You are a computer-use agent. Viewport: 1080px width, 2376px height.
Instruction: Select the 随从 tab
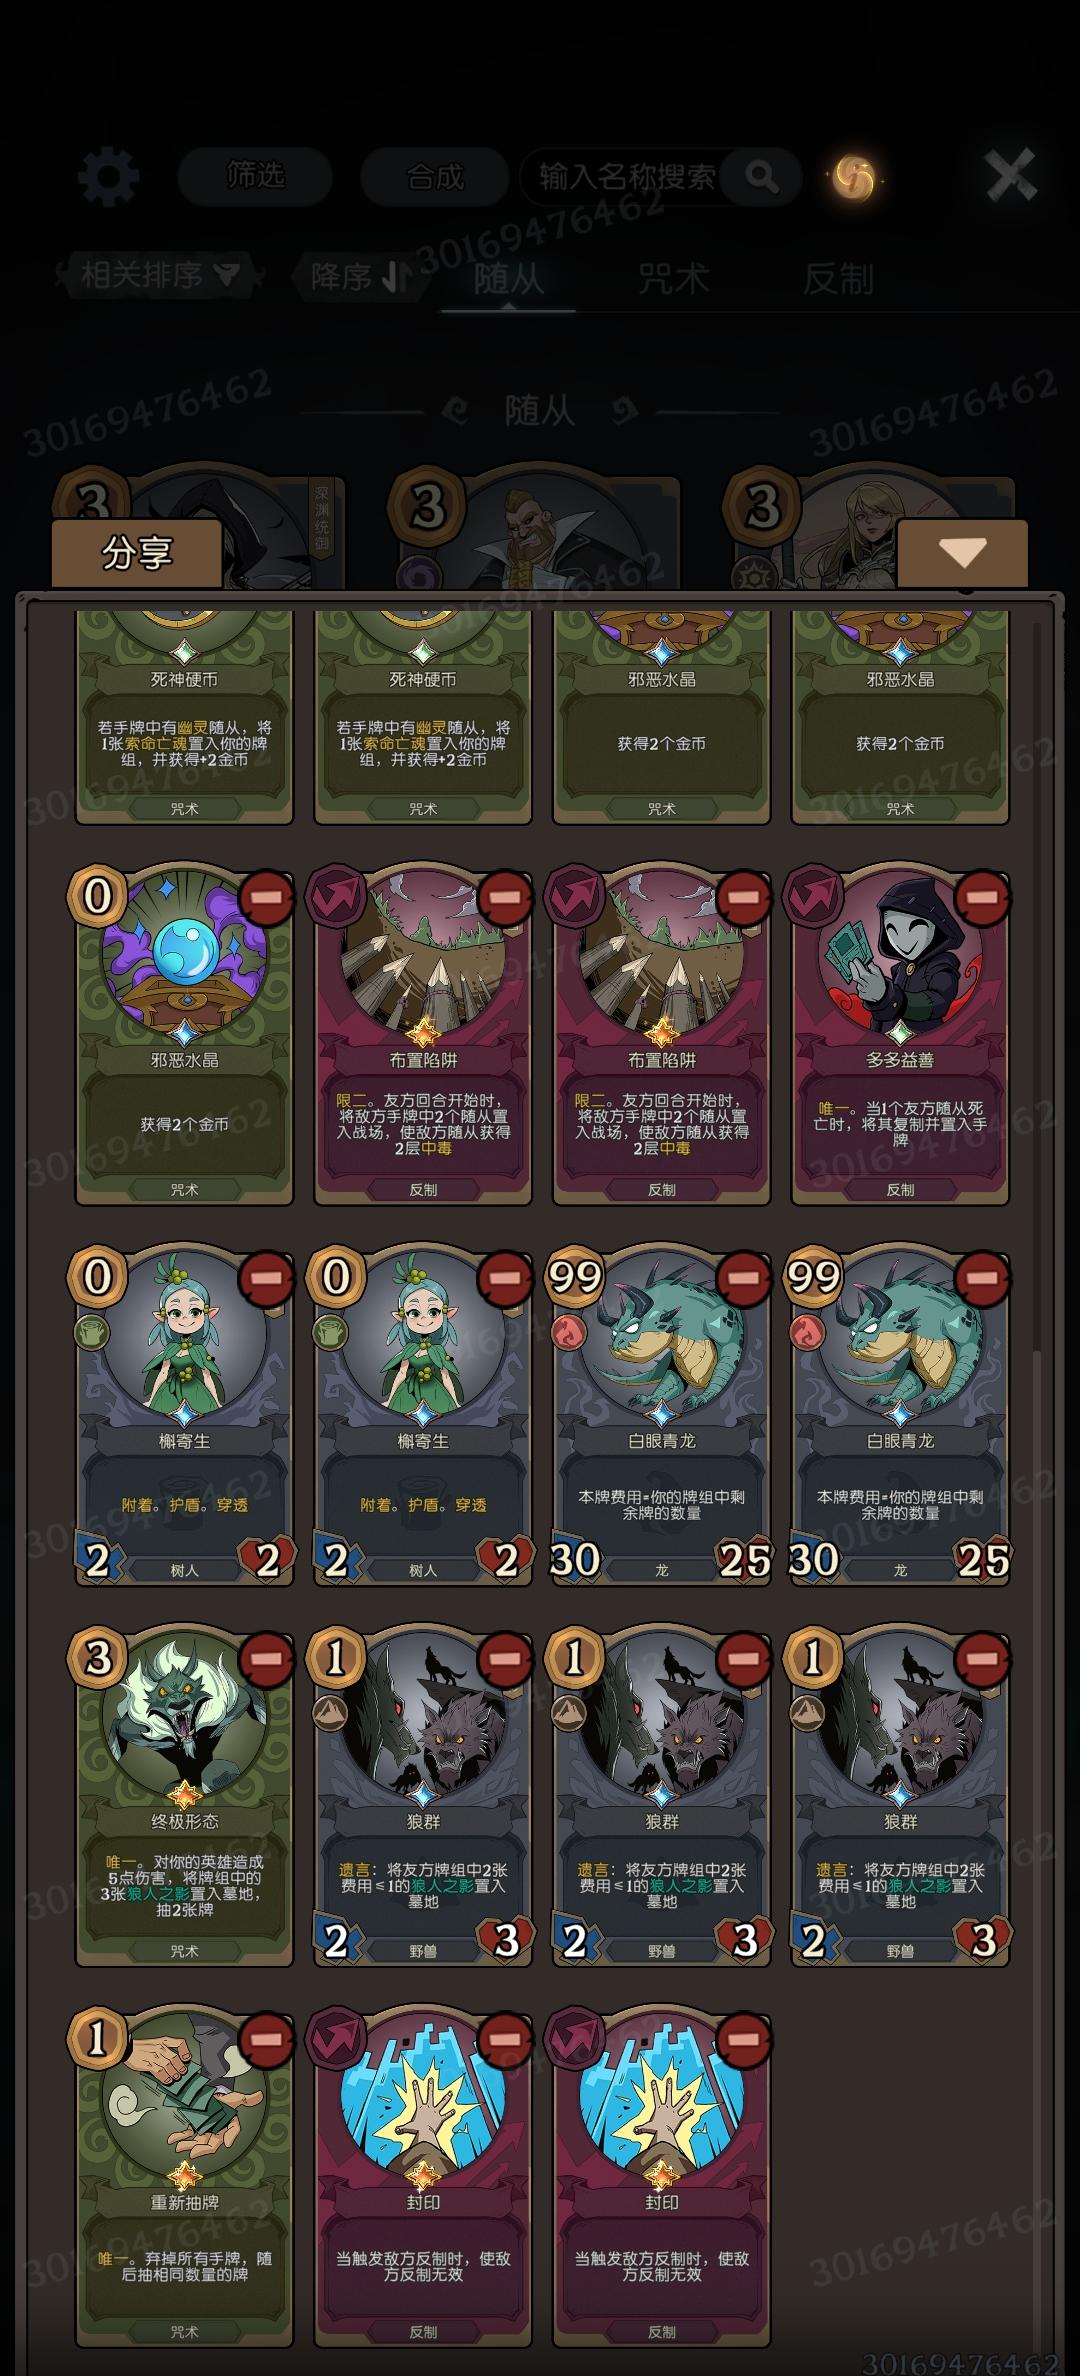[x=508, y=279]
